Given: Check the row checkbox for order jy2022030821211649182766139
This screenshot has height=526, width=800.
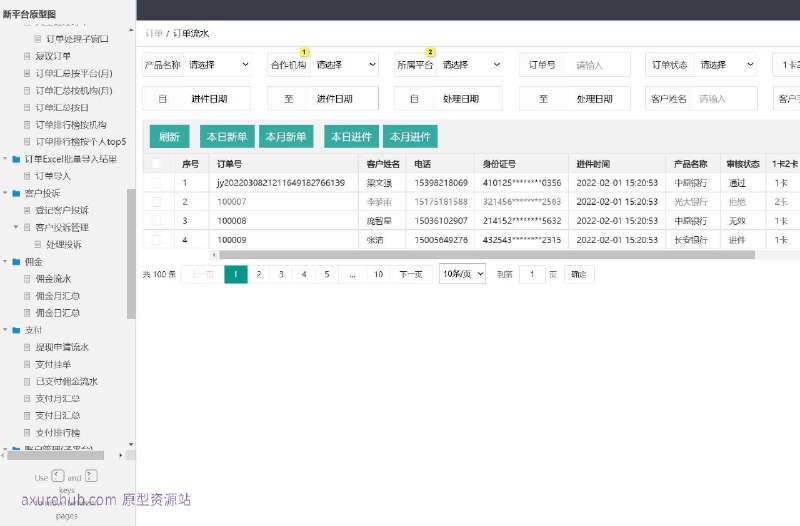Looking at the screenshot, I should [156, 183].
